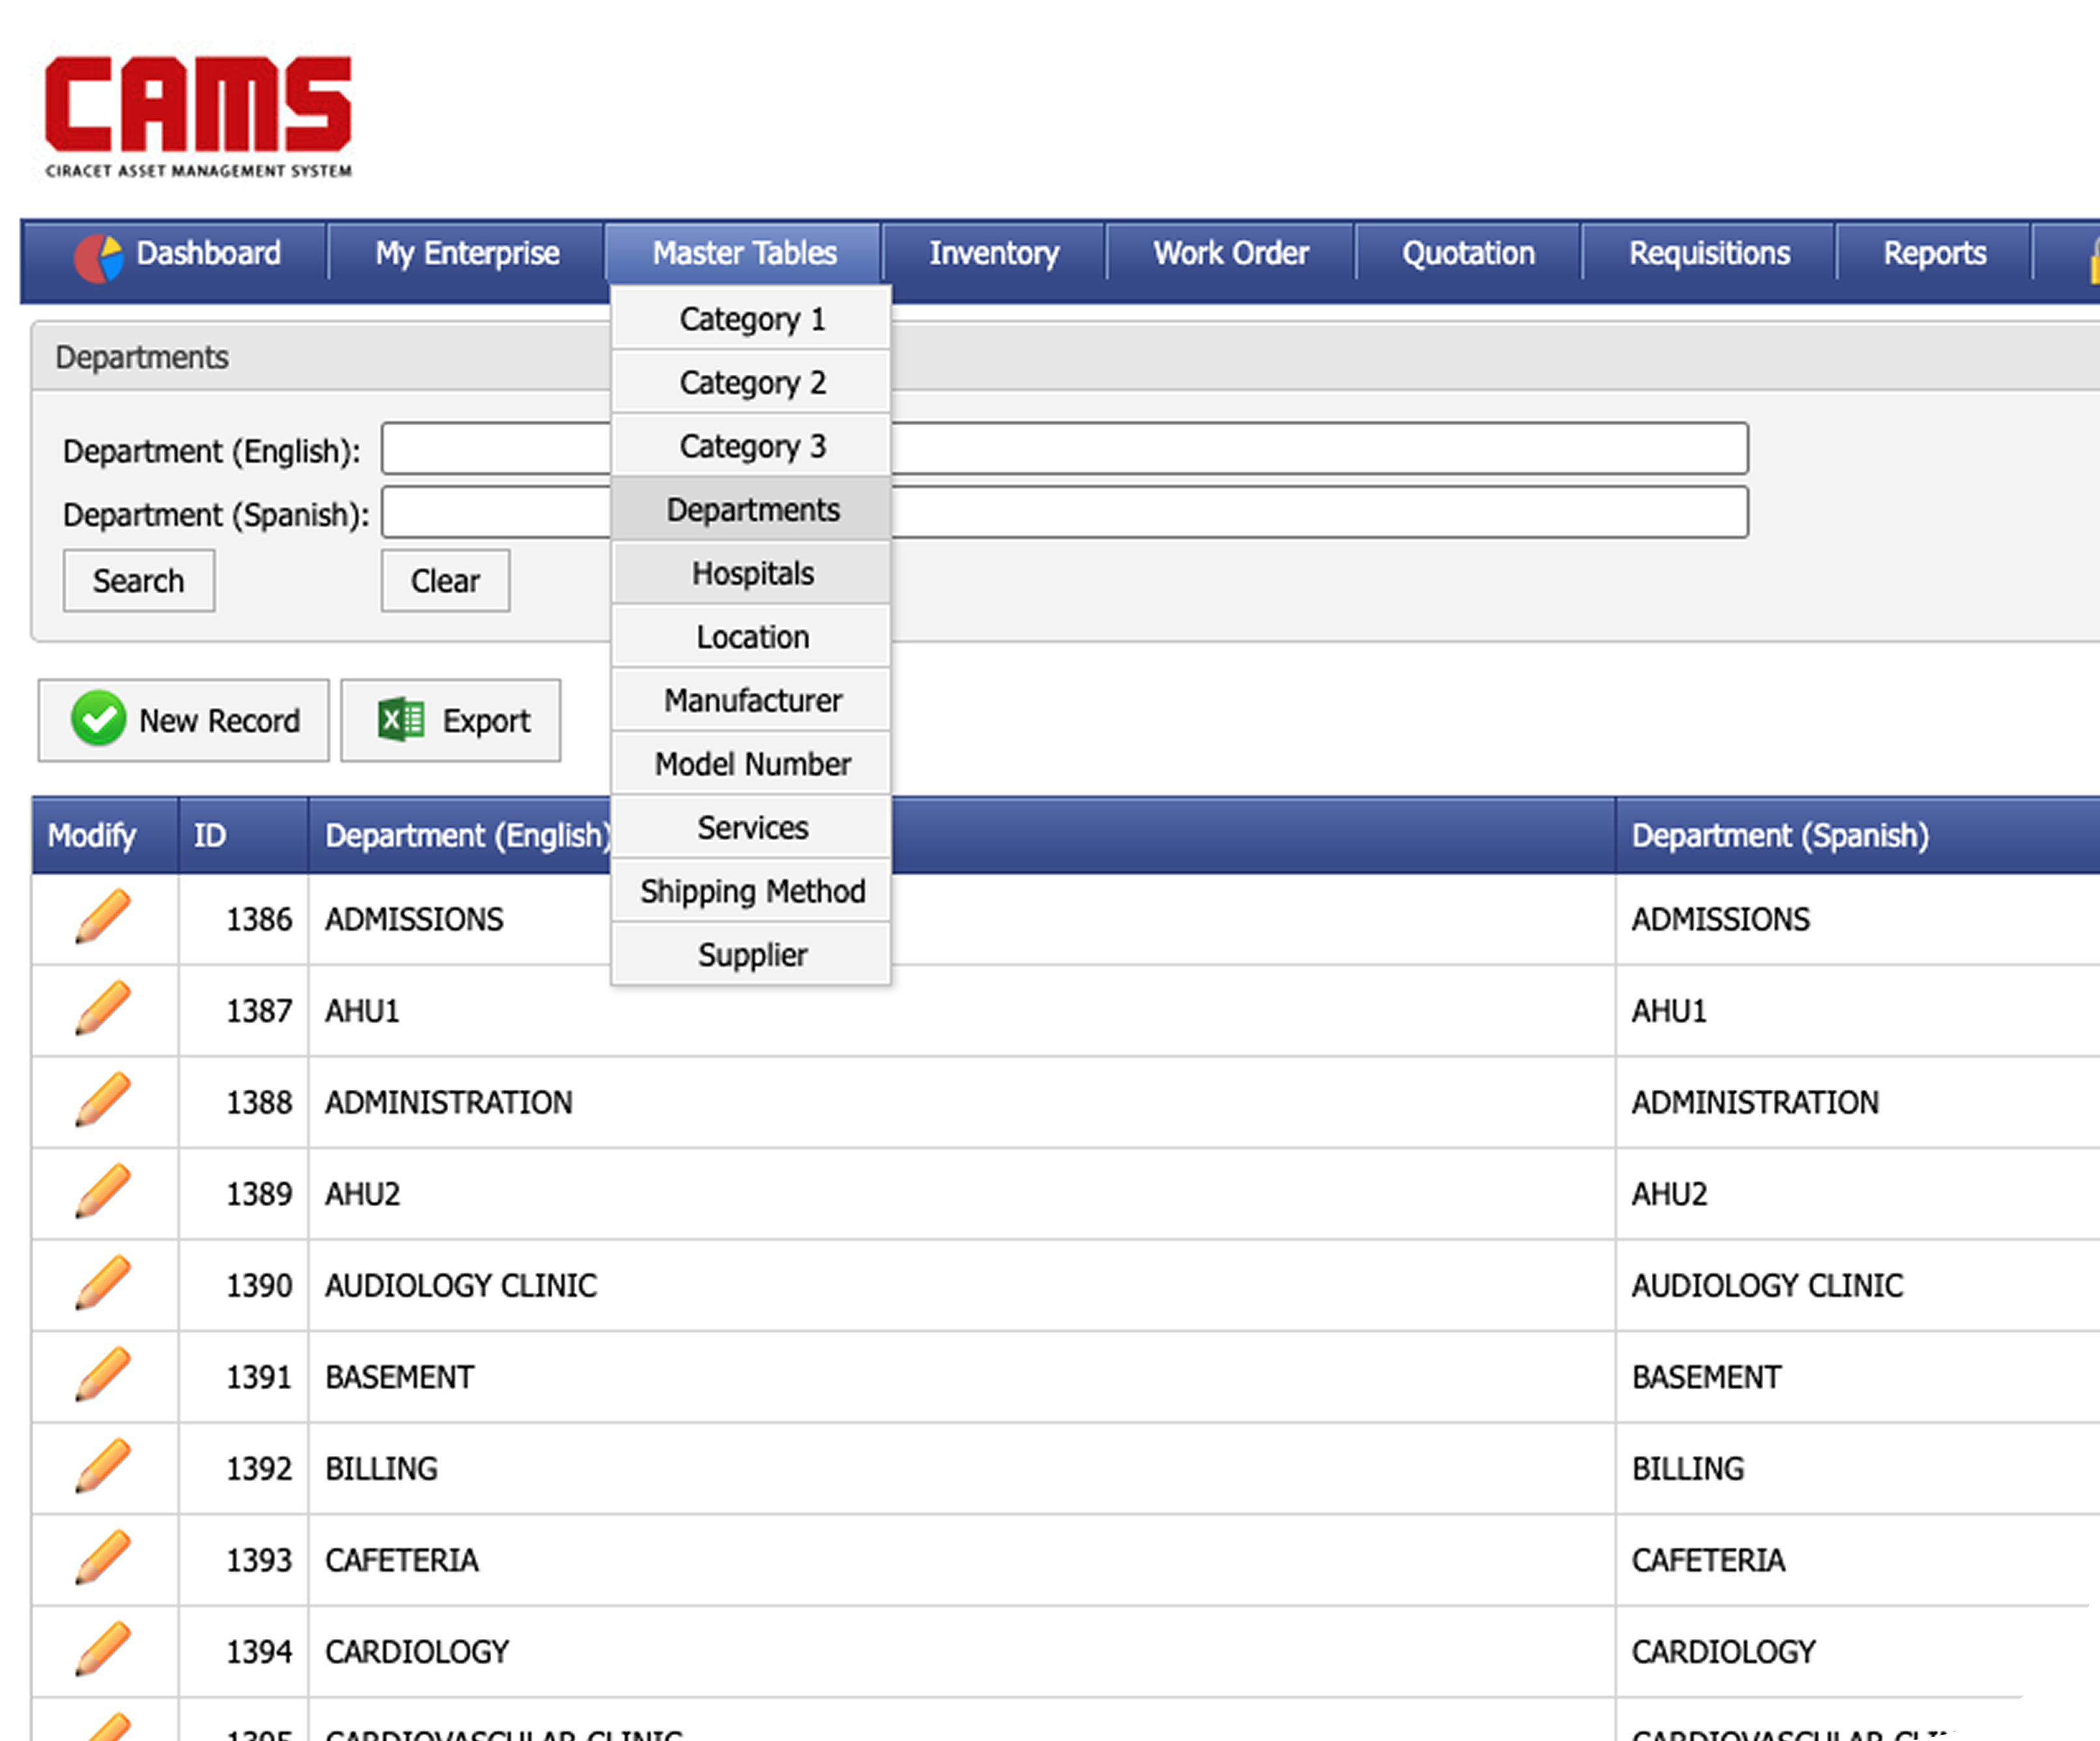
Task: Open the Master Tables dropdown menu
Action: pyautogui.click(x=743, y=254)
